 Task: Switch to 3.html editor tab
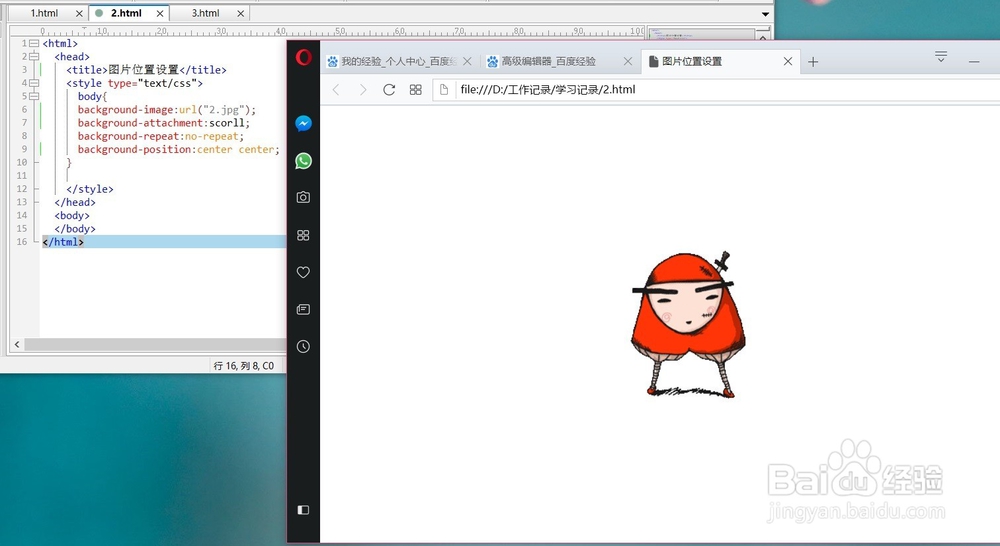click(205, 13)
